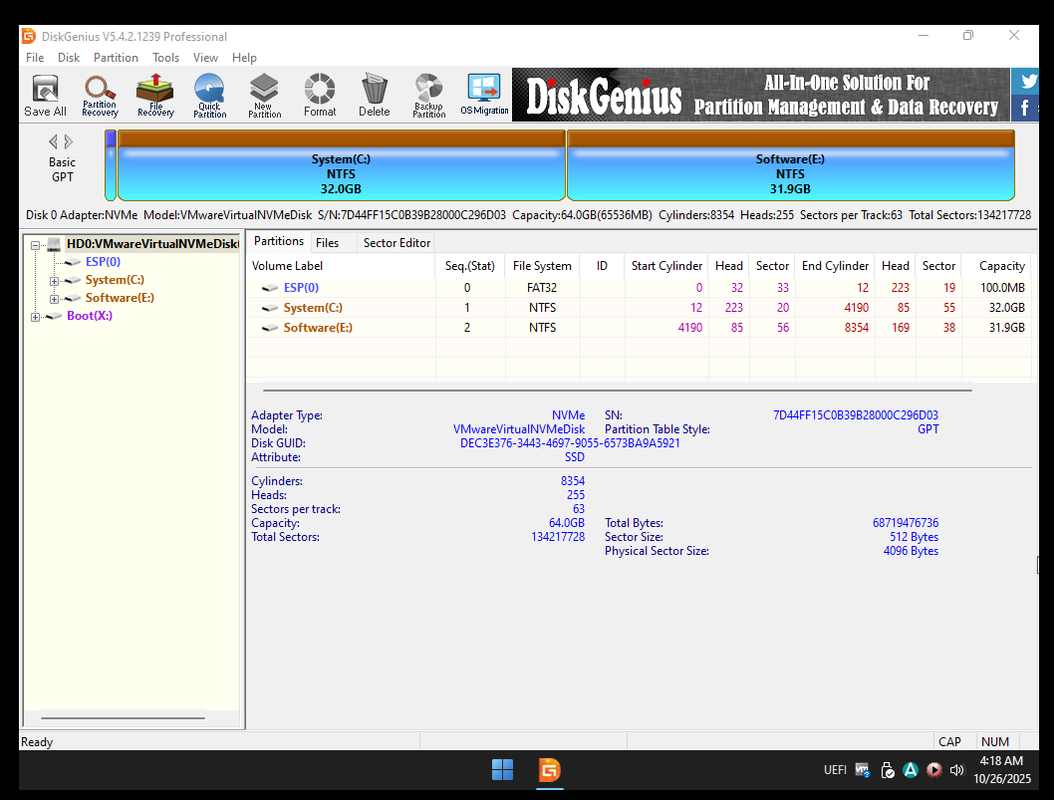Click the Seq.(Stat) column header
Image resolution: width=1054 pixels, height=800 pixels.
[x=469, y=266]
